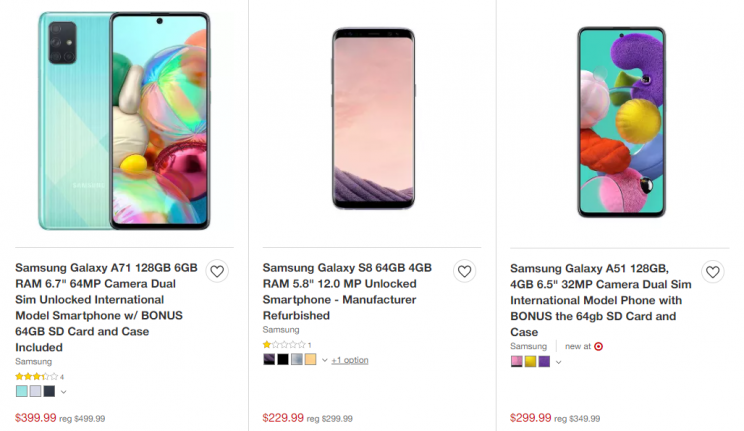The width and height of the screenshot is (744, 431).
Task: Open Samsung Galaxy S8 64GB product title
Action: coord(347,291)
